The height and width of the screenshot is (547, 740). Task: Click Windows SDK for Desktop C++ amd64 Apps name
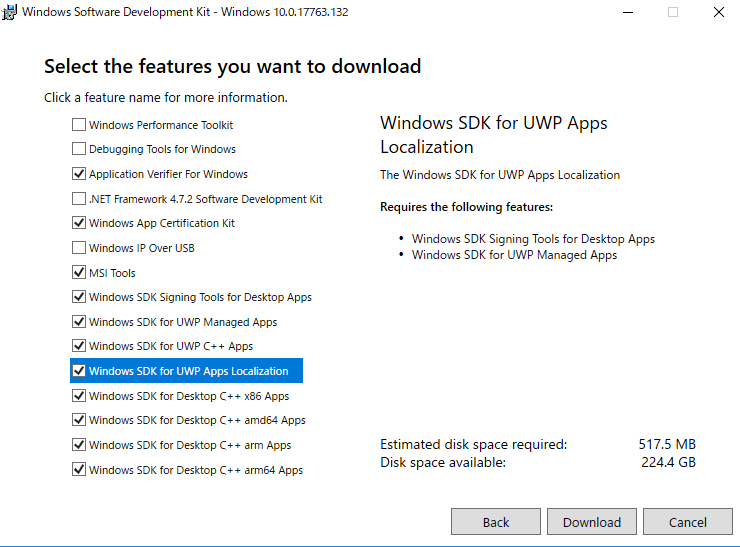coord(197,420)
